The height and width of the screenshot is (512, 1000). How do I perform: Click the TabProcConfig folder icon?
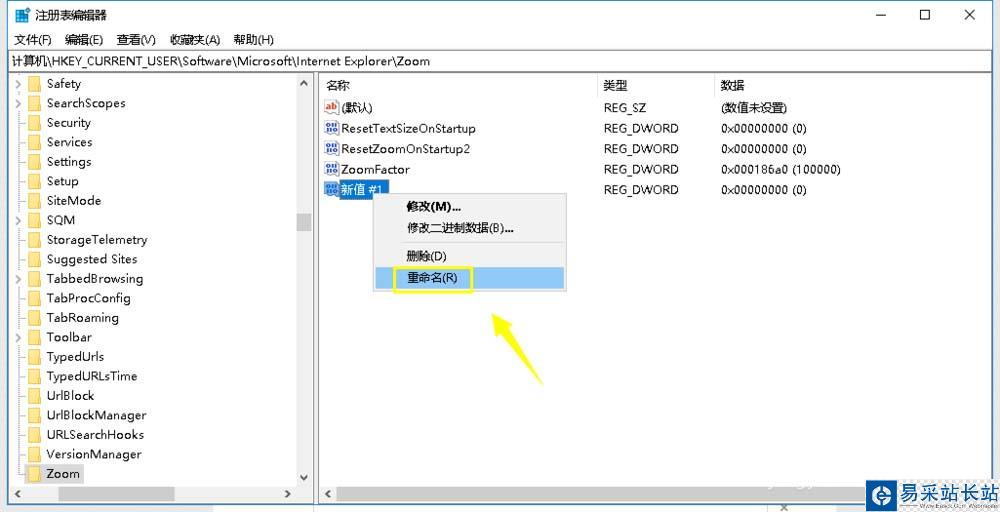pyautogui.click(x=34, y=298)
